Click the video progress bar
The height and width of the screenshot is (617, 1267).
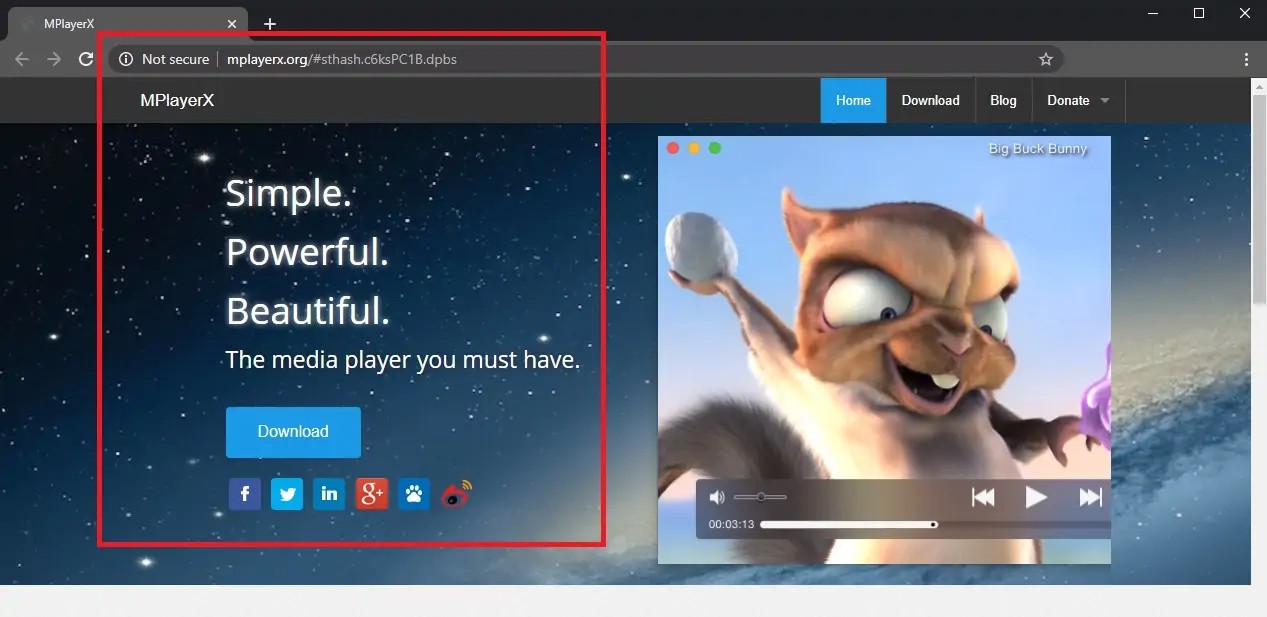(935, 524)
